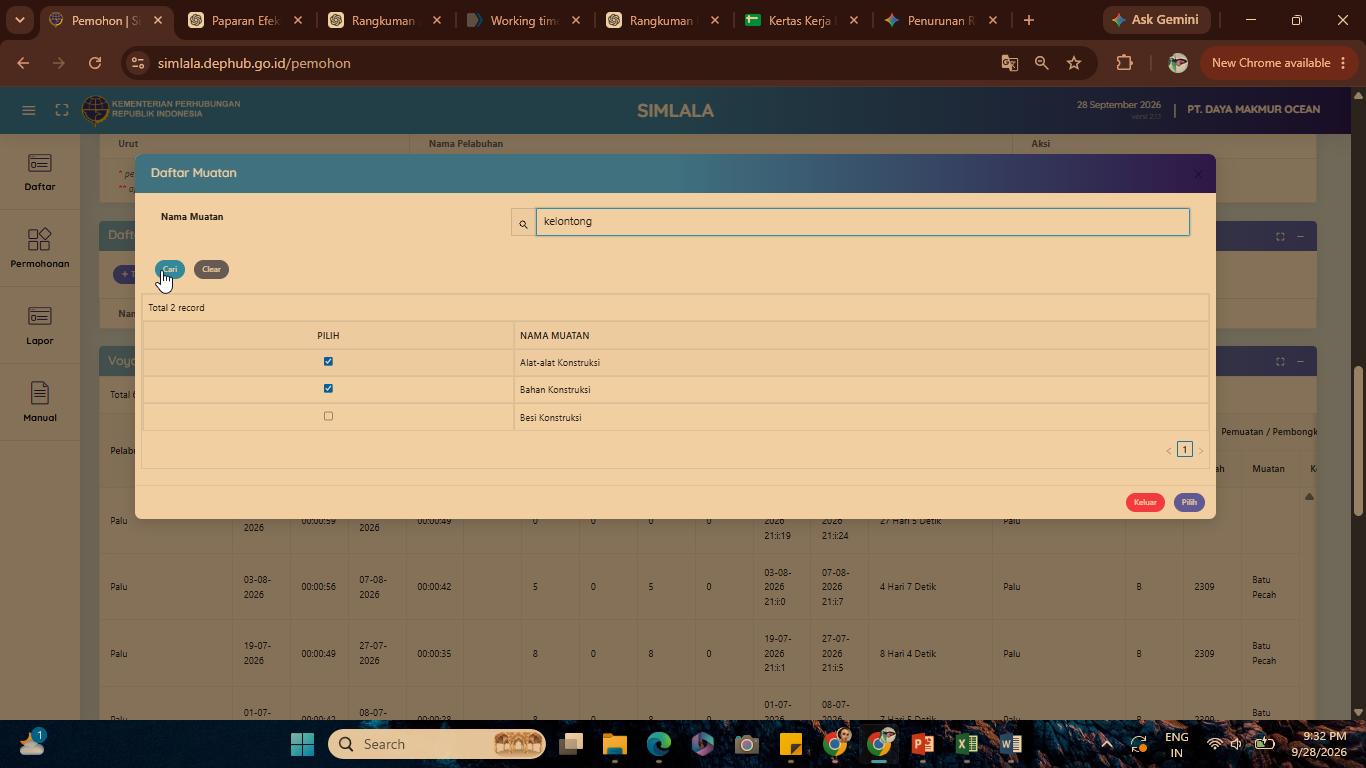Viewport: 1366px width, 768px height.
Task: Bookmark this page with star icon
Action: (x=1074, y=63)
